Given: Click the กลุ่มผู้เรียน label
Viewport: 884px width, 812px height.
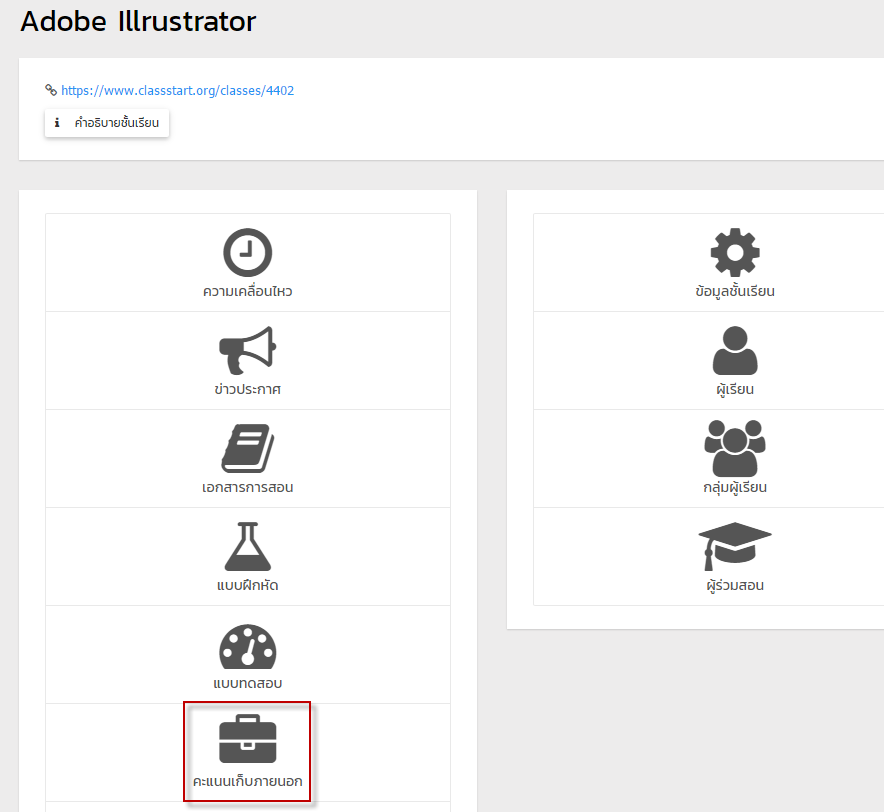Looking at the screenshot, I should pyautogui.click(x=735, y=488).
